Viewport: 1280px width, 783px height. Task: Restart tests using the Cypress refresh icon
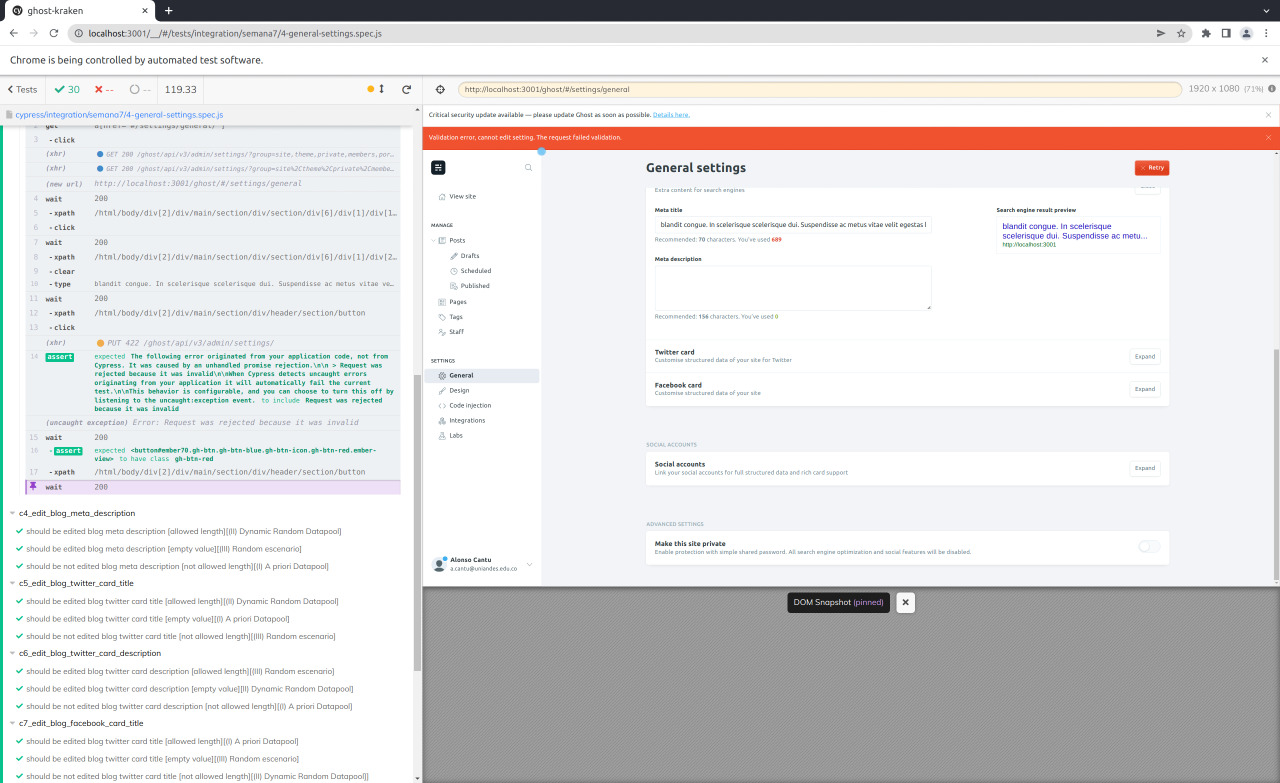click(406, 89)
